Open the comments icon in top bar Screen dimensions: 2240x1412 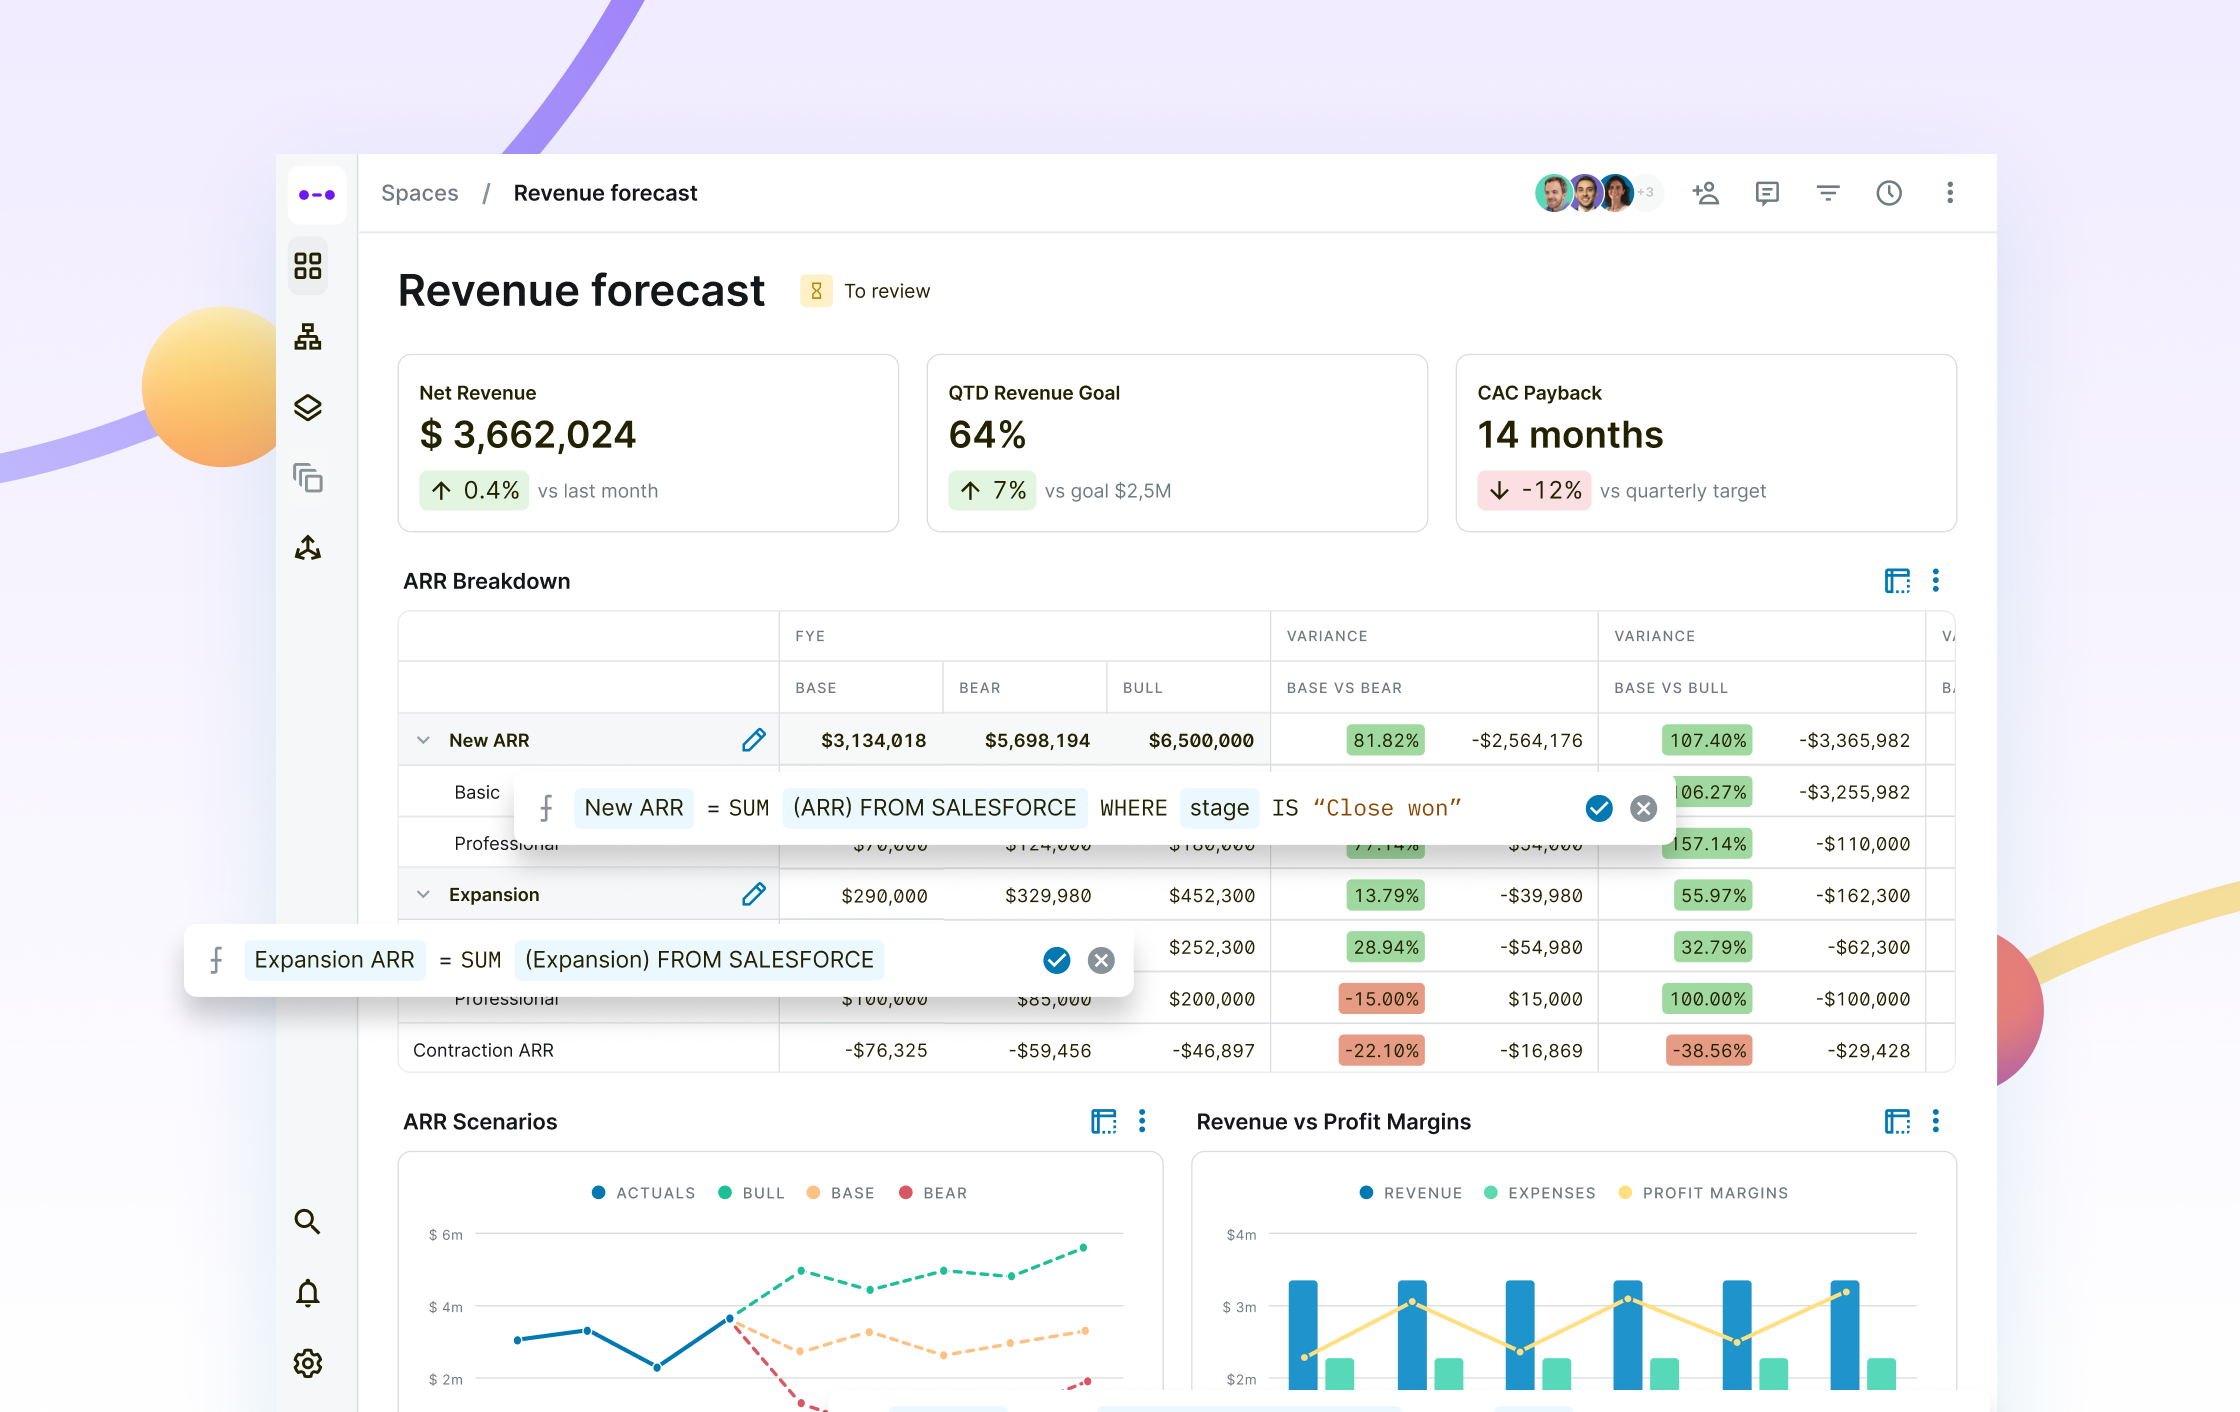(x=1767, y=193)
